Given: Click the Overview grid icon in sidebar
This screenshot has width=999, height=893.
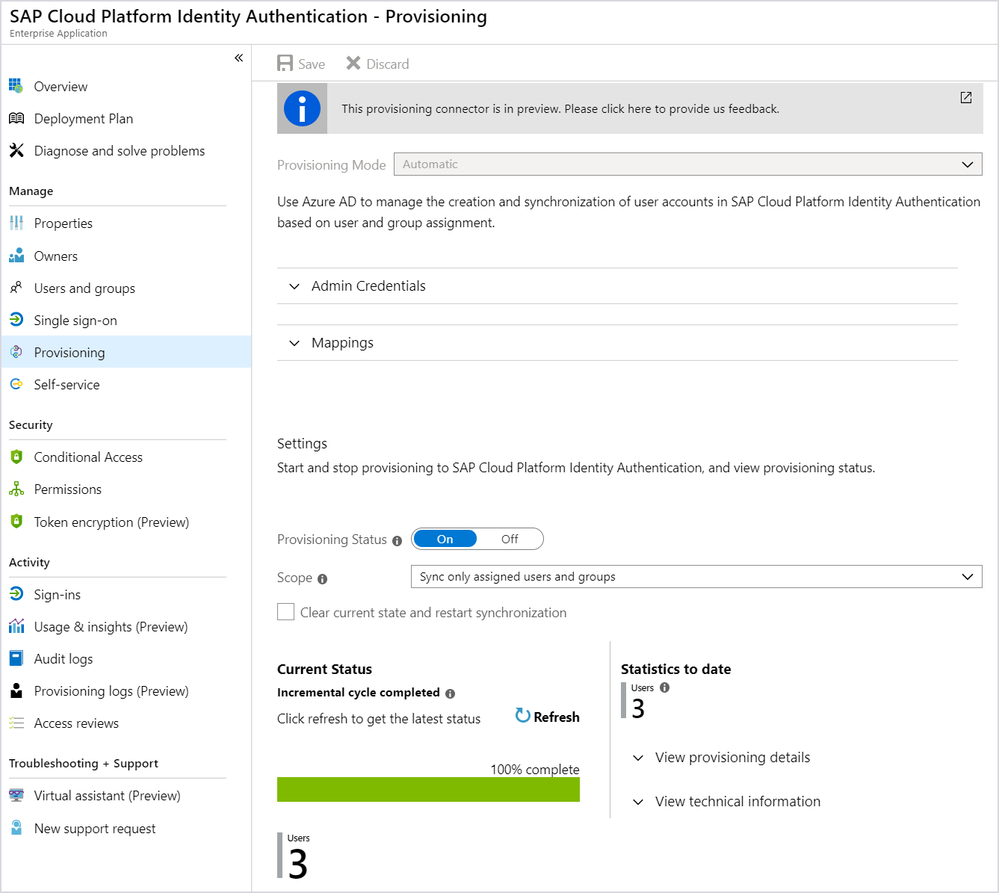Looking at the screenshot, I should pyautogui.click(x=16, y=87).
